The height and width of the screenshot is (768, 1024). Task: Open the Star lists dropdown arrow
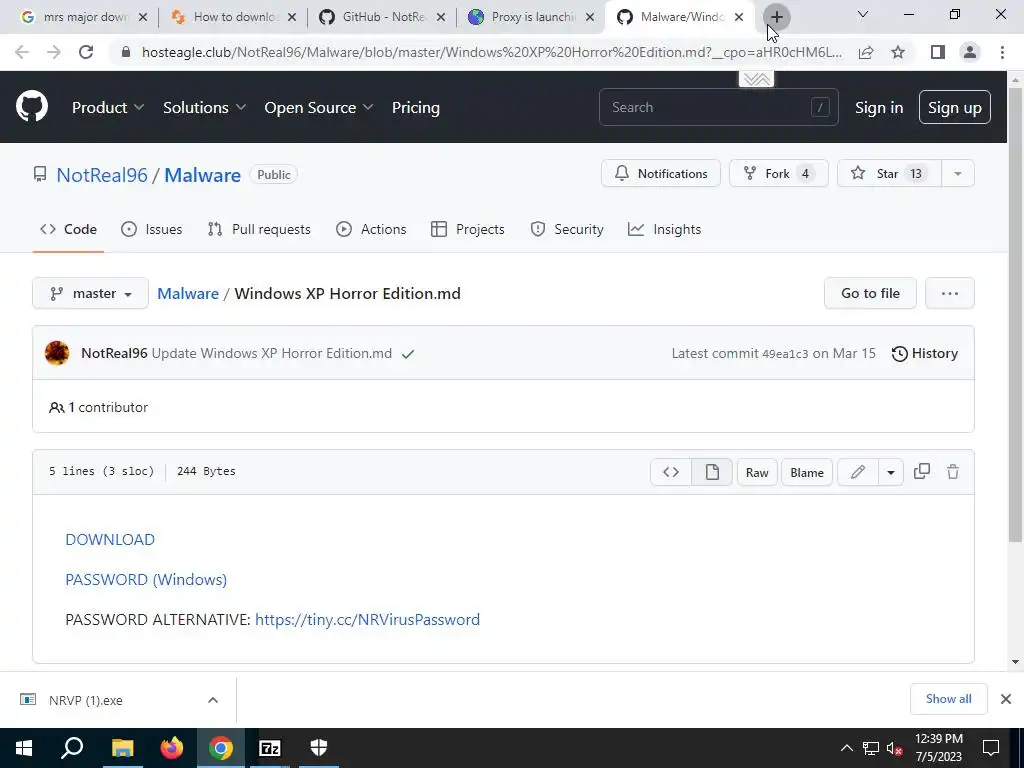coord(957,174)
